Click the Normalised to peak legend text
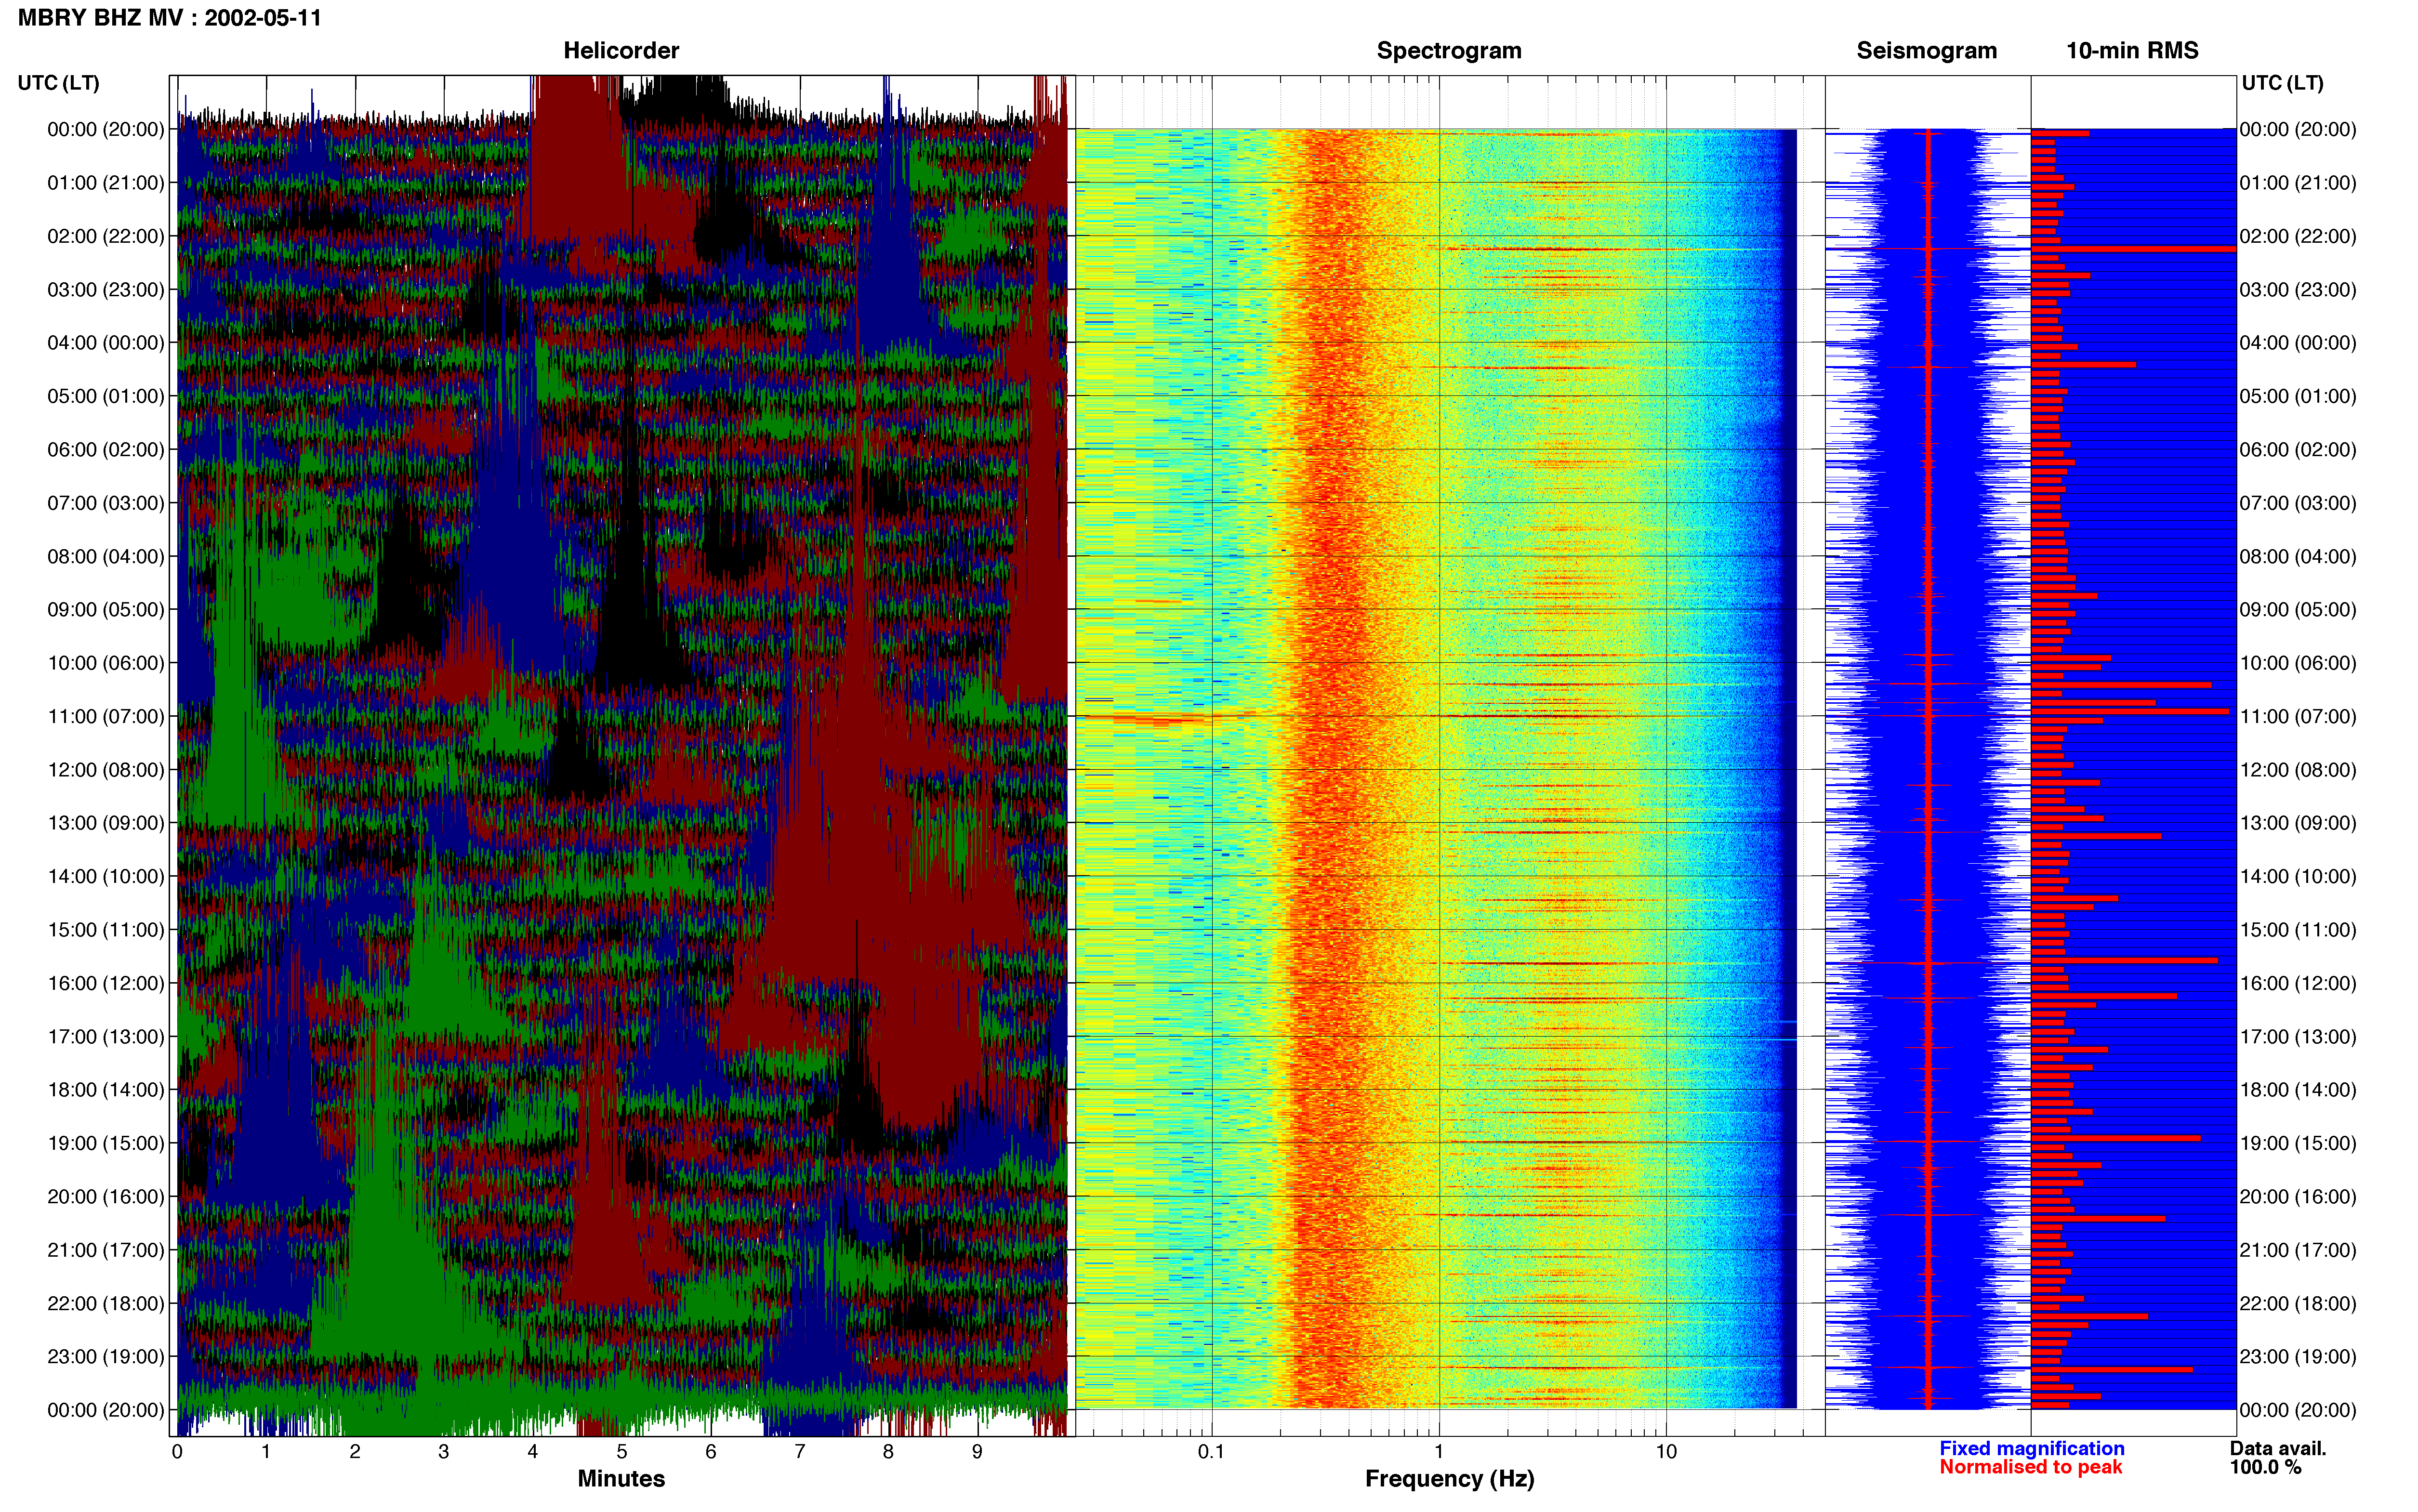 click(2030, 1467)
